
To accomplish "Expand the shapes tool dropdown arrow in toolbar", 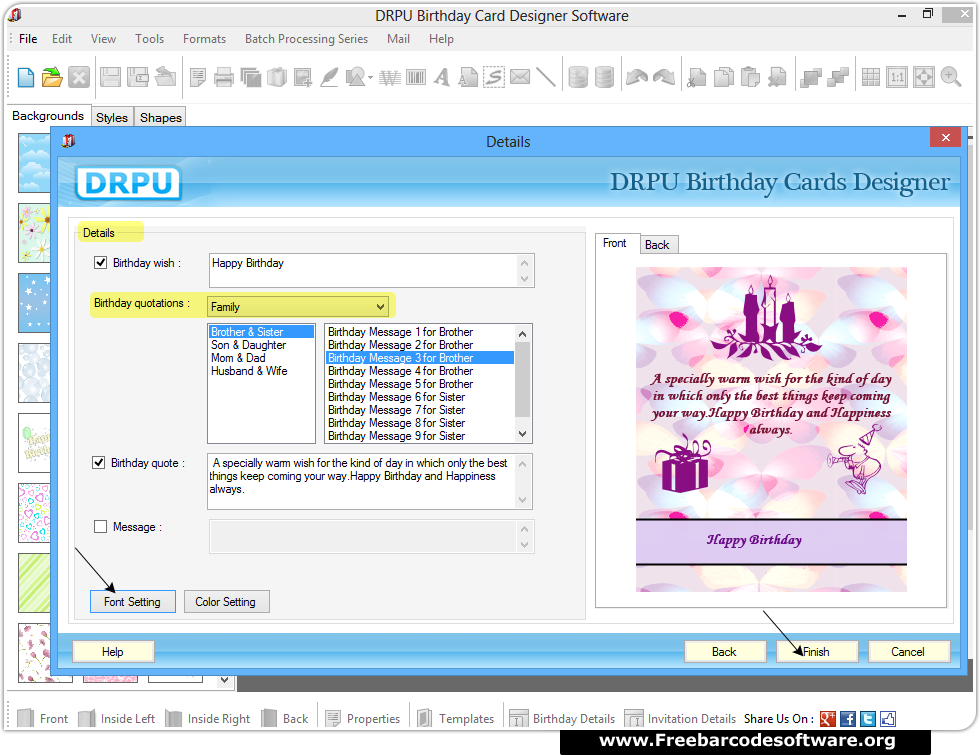I will click(x=370, y=78).
